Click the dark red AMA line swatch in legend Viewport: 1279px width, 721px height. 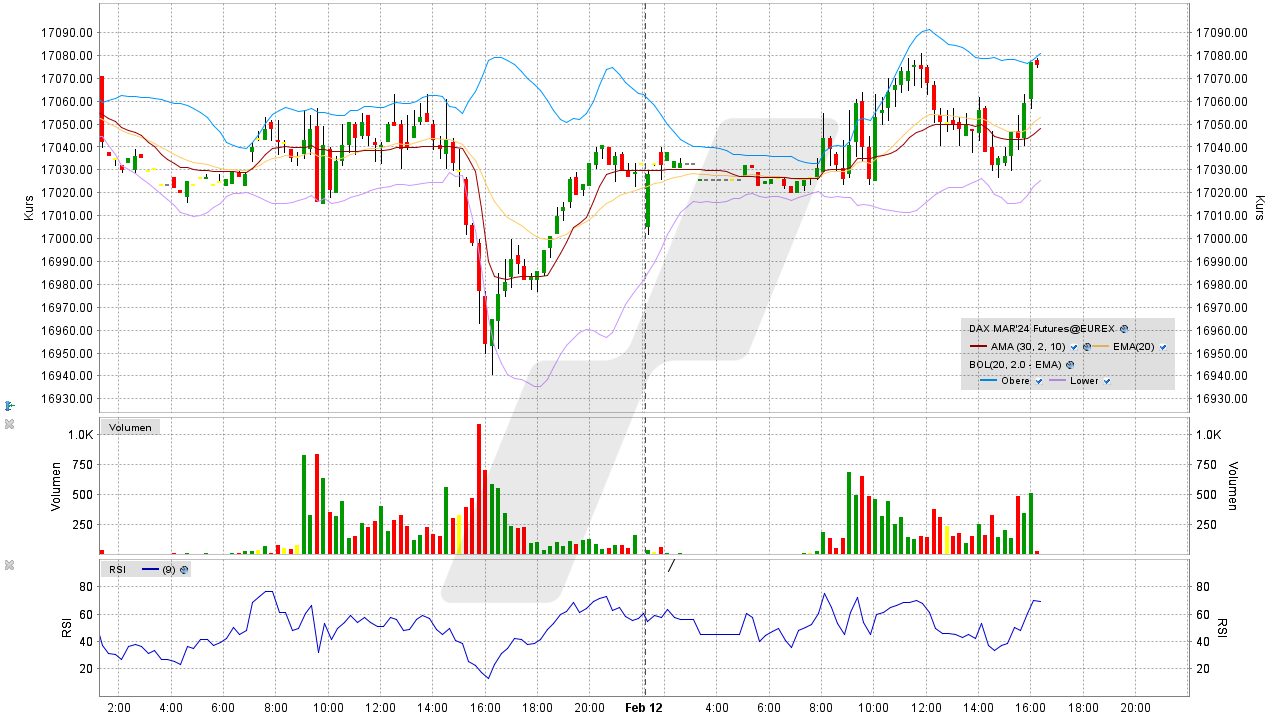point(978,346)
